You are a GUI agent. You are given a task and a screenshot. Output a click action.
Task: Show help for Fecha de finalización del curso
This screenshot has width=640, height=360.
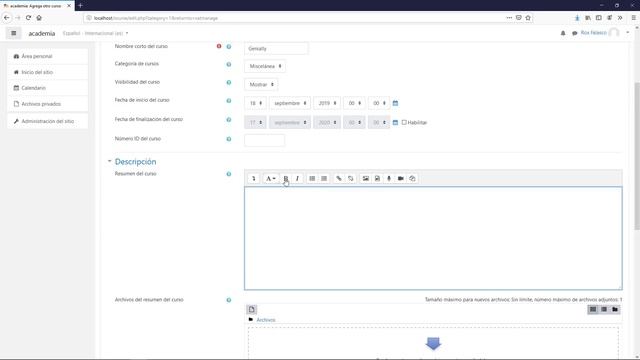[x=229, y=120]
